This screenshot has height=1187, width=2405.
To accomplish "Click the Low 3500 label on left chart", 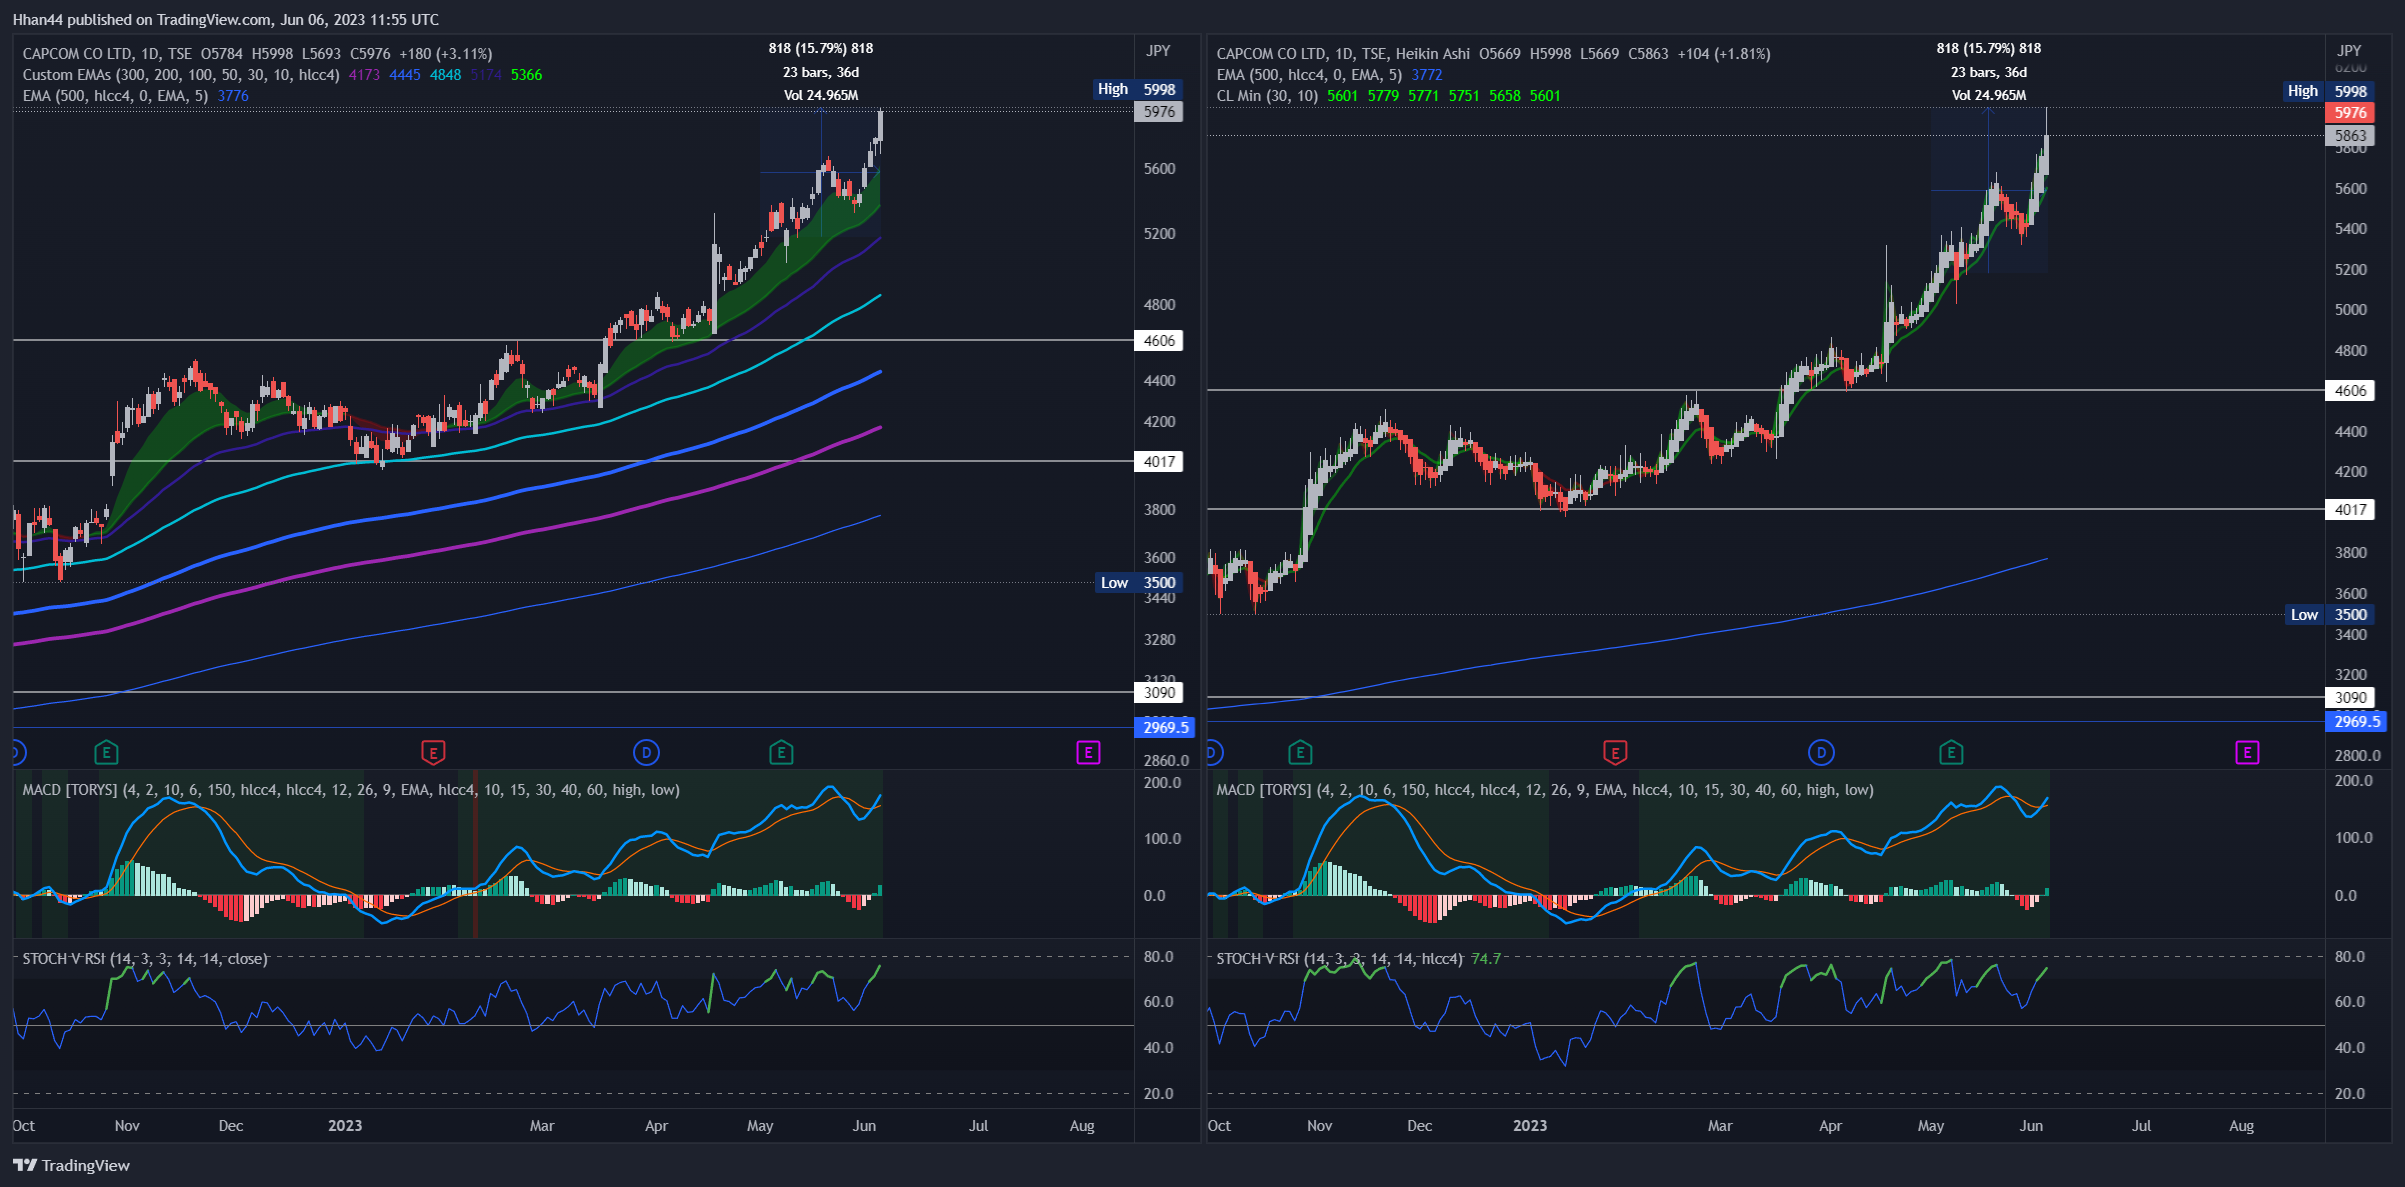I will [x=1139, y=583].
